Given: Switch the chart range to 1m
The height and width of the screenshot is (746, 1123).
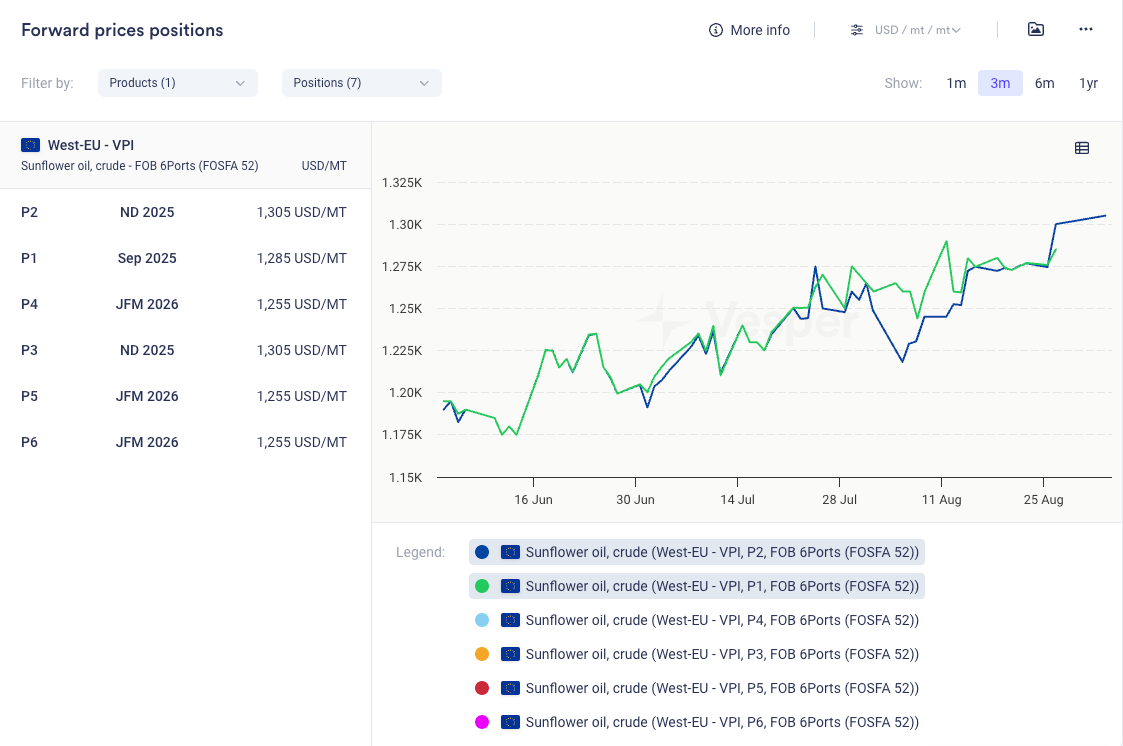Looking at the screenshot, I should pyautogui.click(x=956, y=83).
